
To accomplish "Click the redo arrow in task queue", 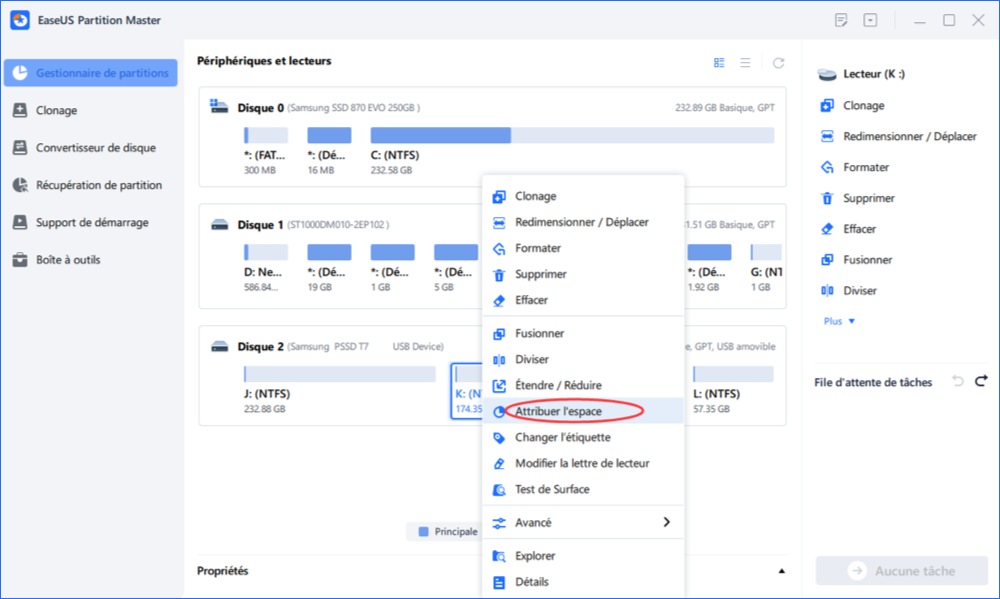I will click(x=981, y=381).
